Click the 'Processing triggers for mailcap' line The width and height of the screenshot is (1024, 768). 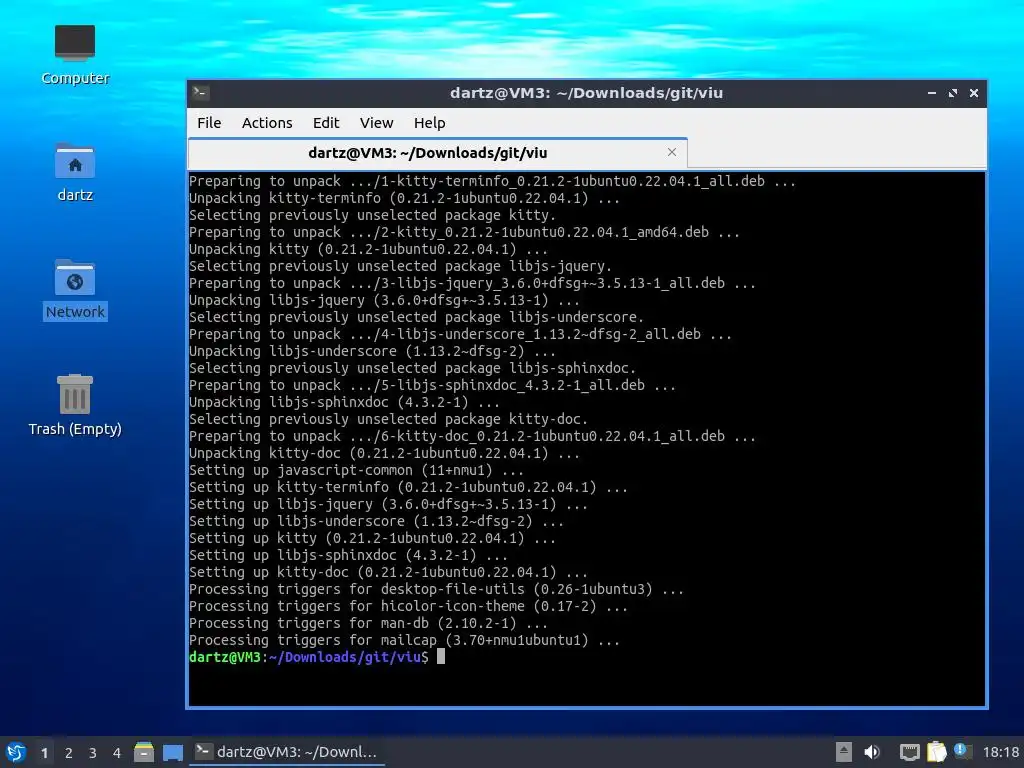click(404, 640)
